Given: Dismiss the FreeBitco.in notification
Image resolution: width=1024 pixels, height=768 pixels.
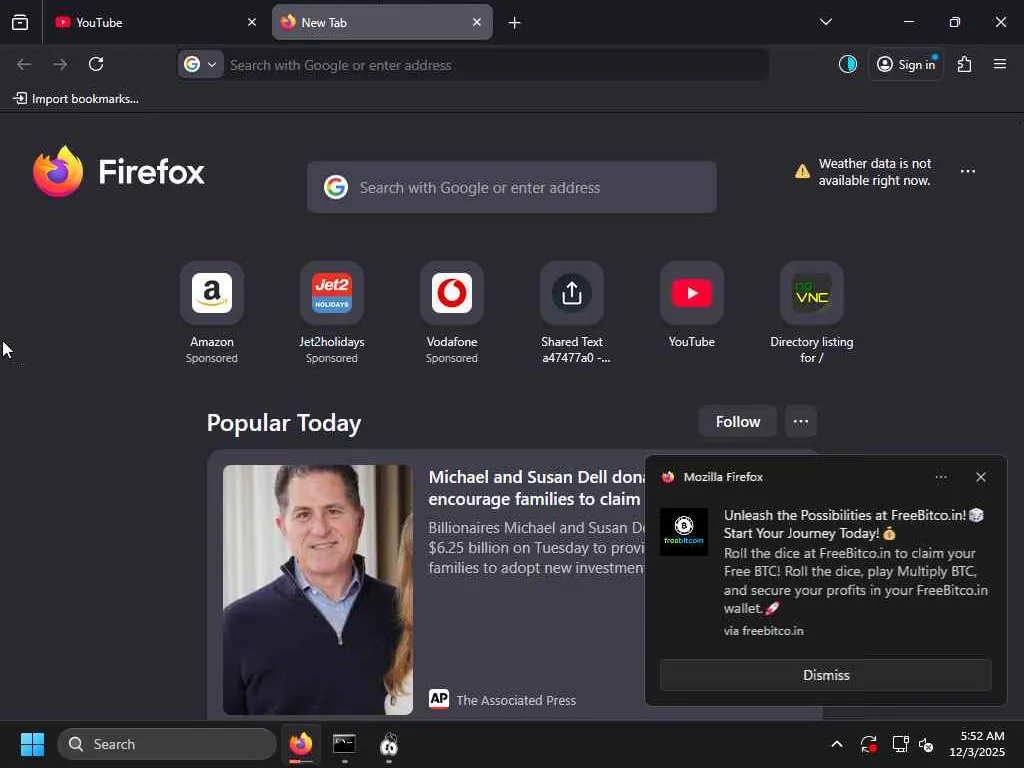Looking at the screenshot, I should click(825, 675).
